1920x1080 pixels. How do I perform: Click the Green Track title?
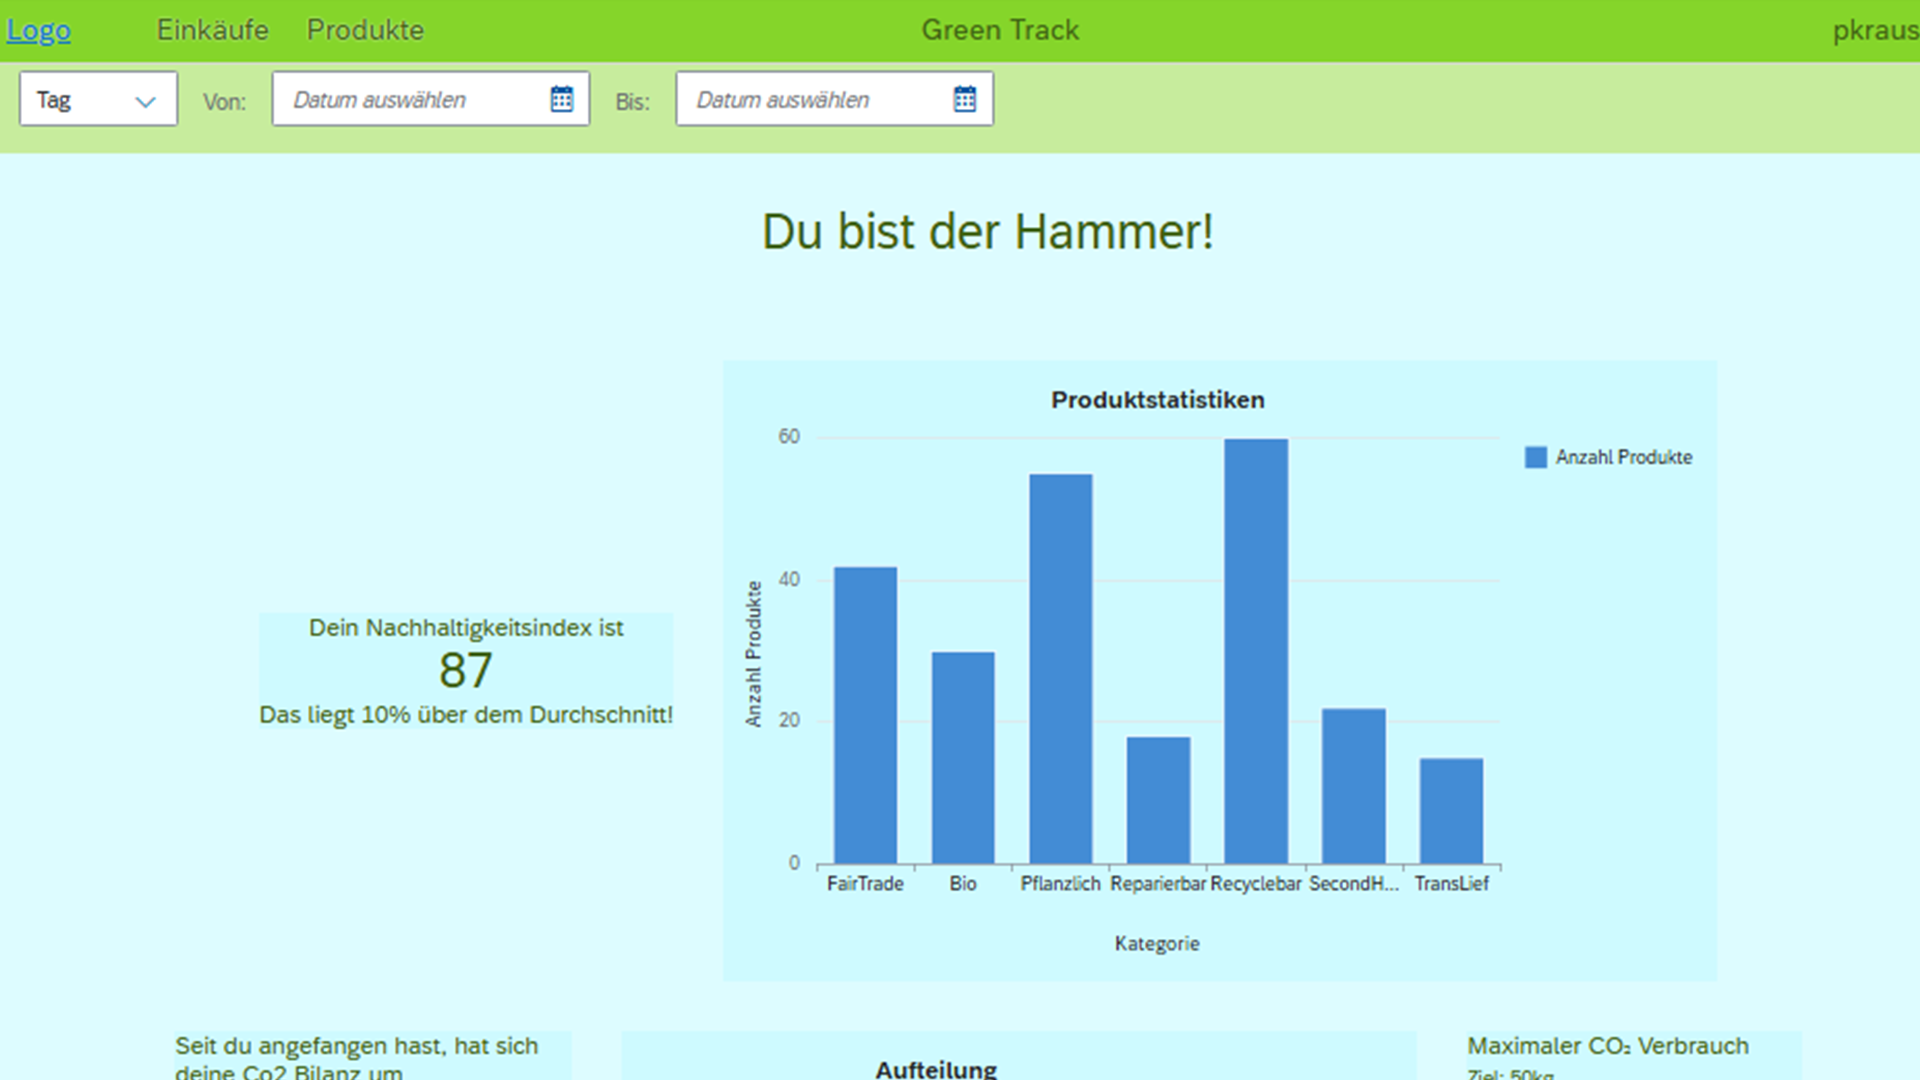click(1000, 30)
